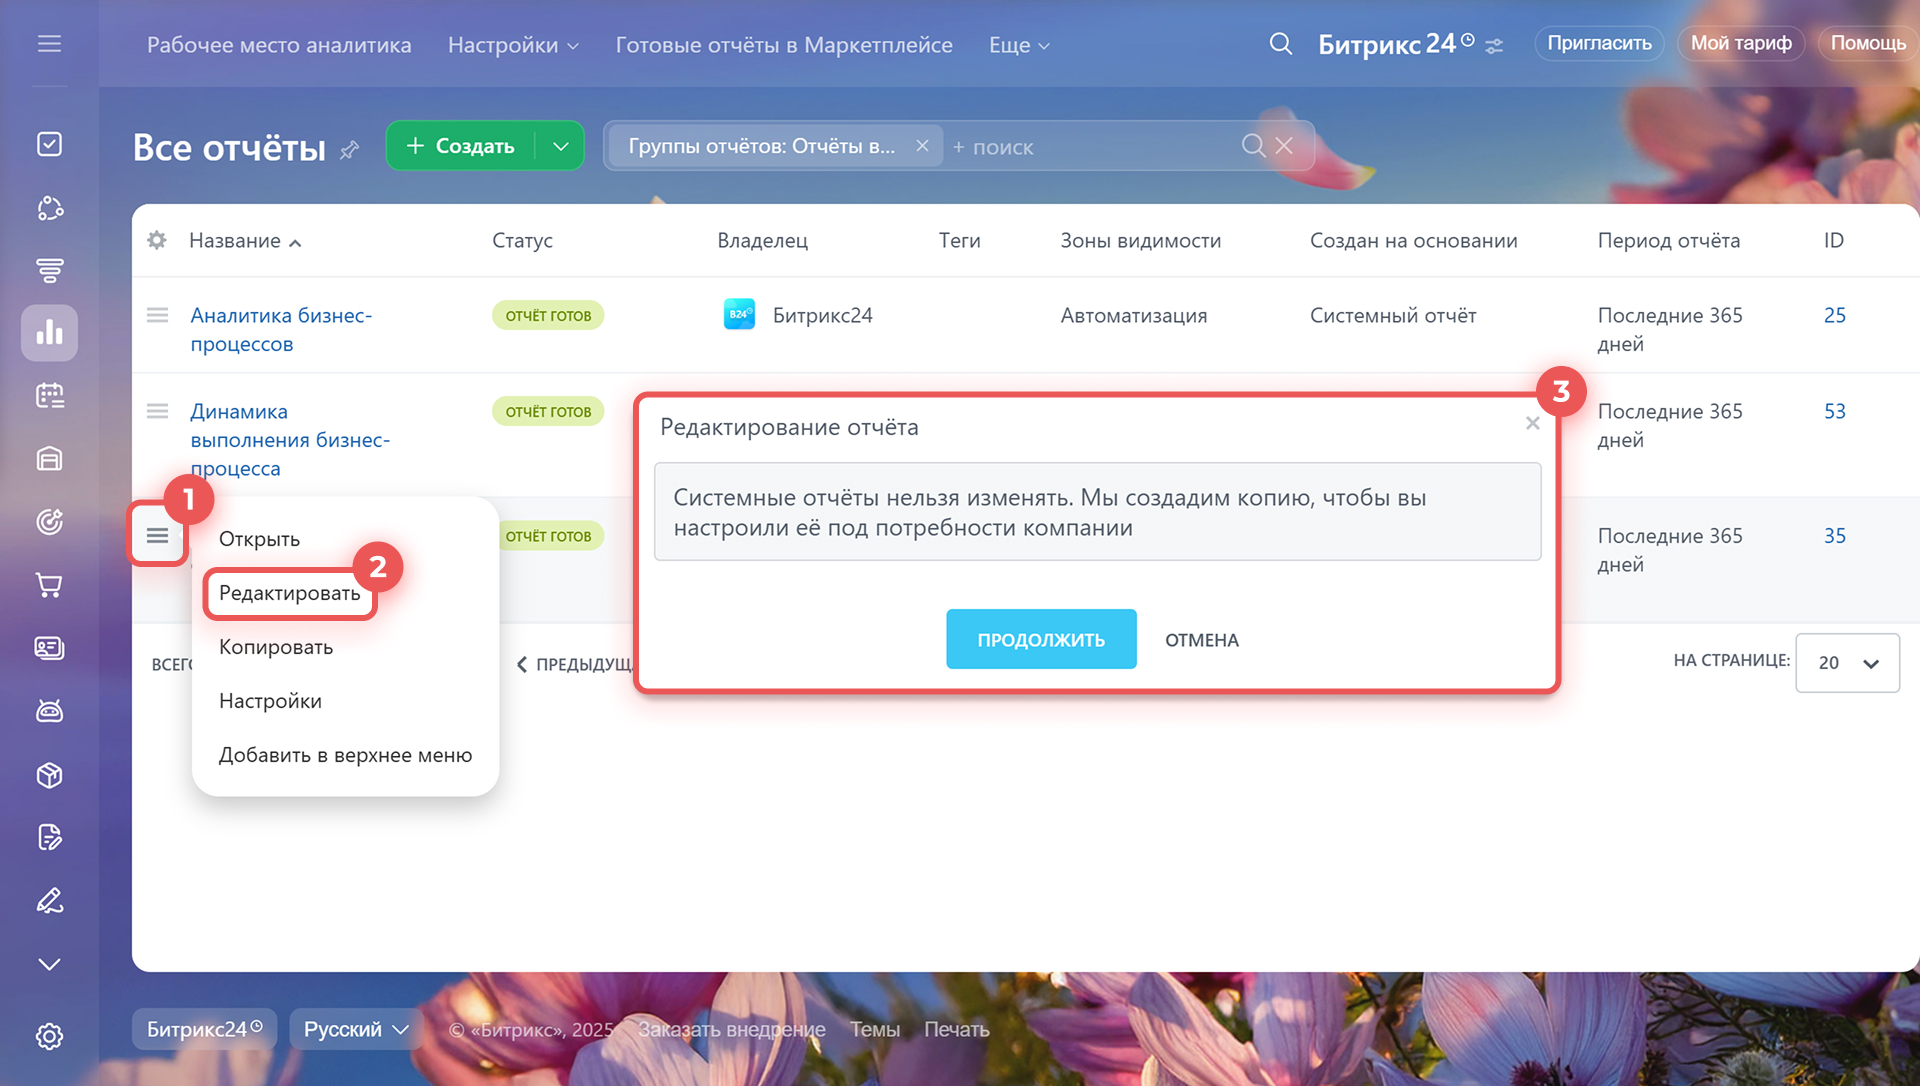Screen dimensions: 1920x1086
Task: Click report ID 25 link
Action: pos(1834,315)
